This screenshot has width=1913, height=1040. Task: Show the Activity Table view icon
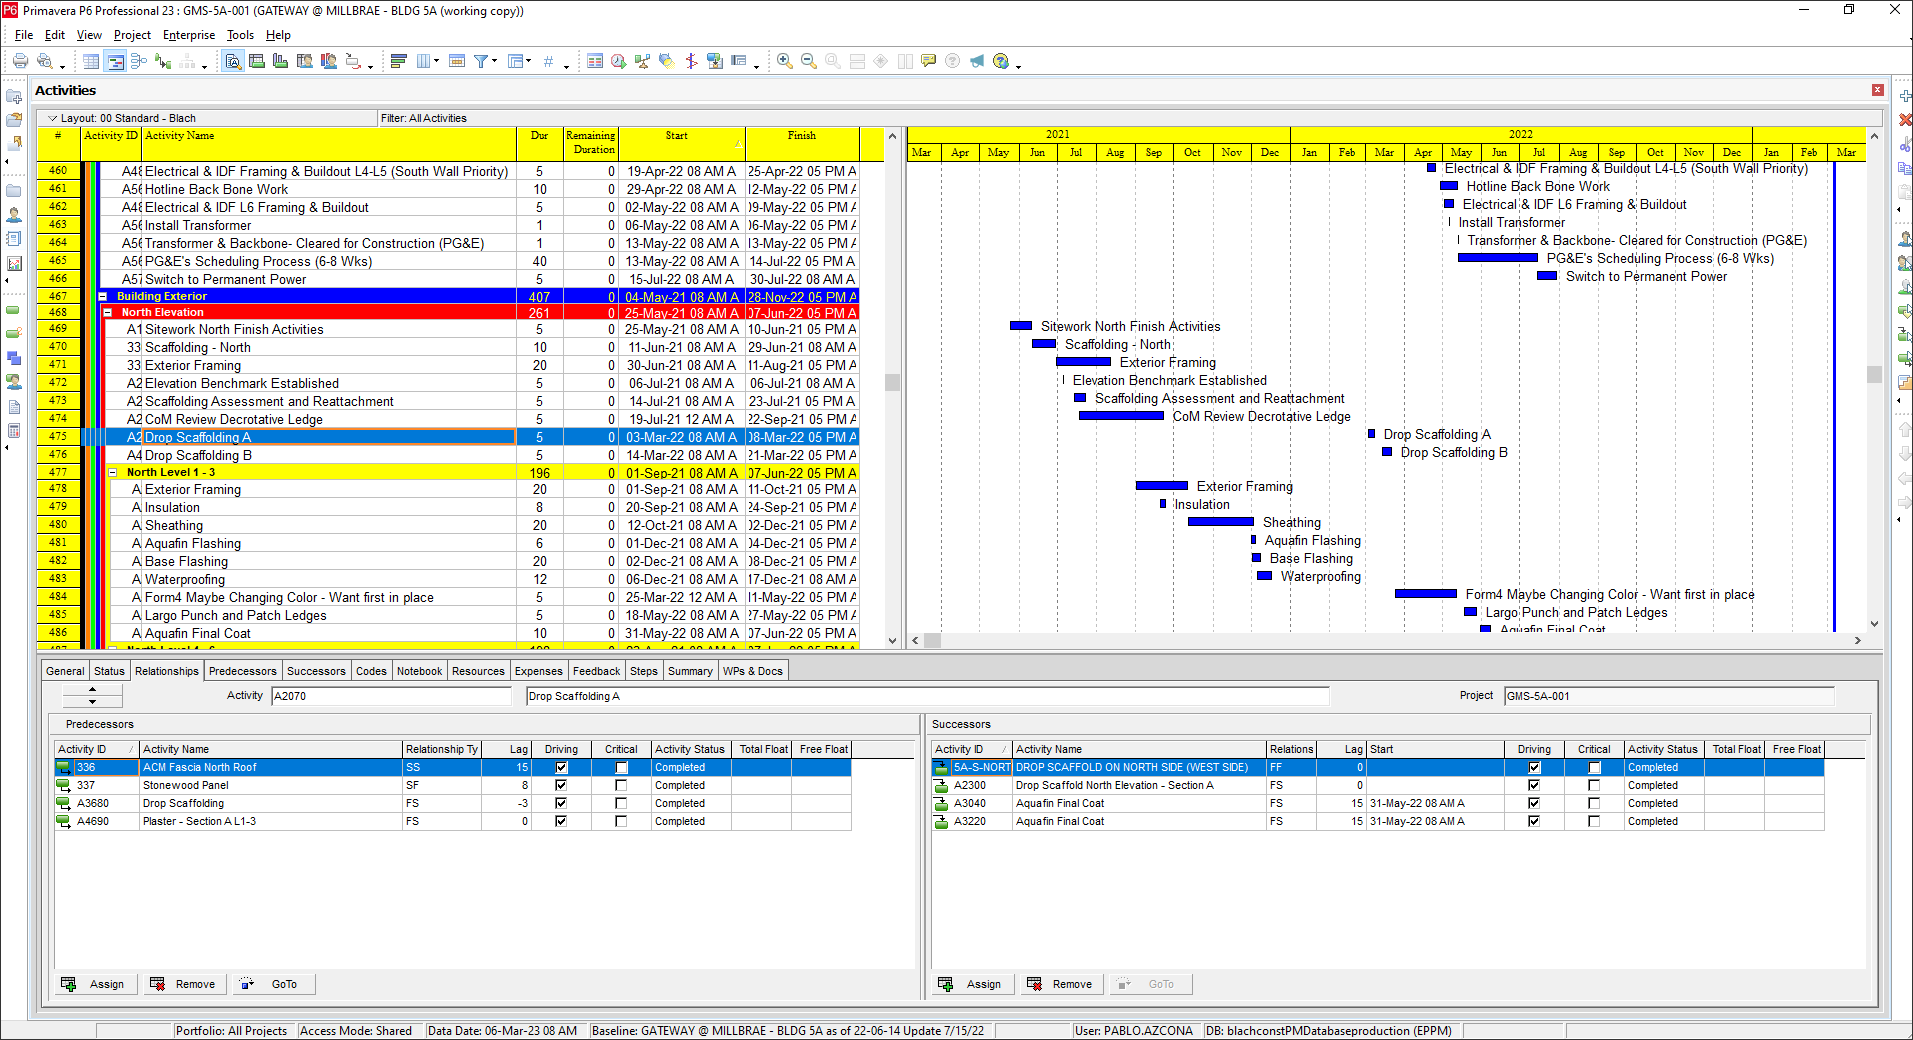tap(91, 61)
